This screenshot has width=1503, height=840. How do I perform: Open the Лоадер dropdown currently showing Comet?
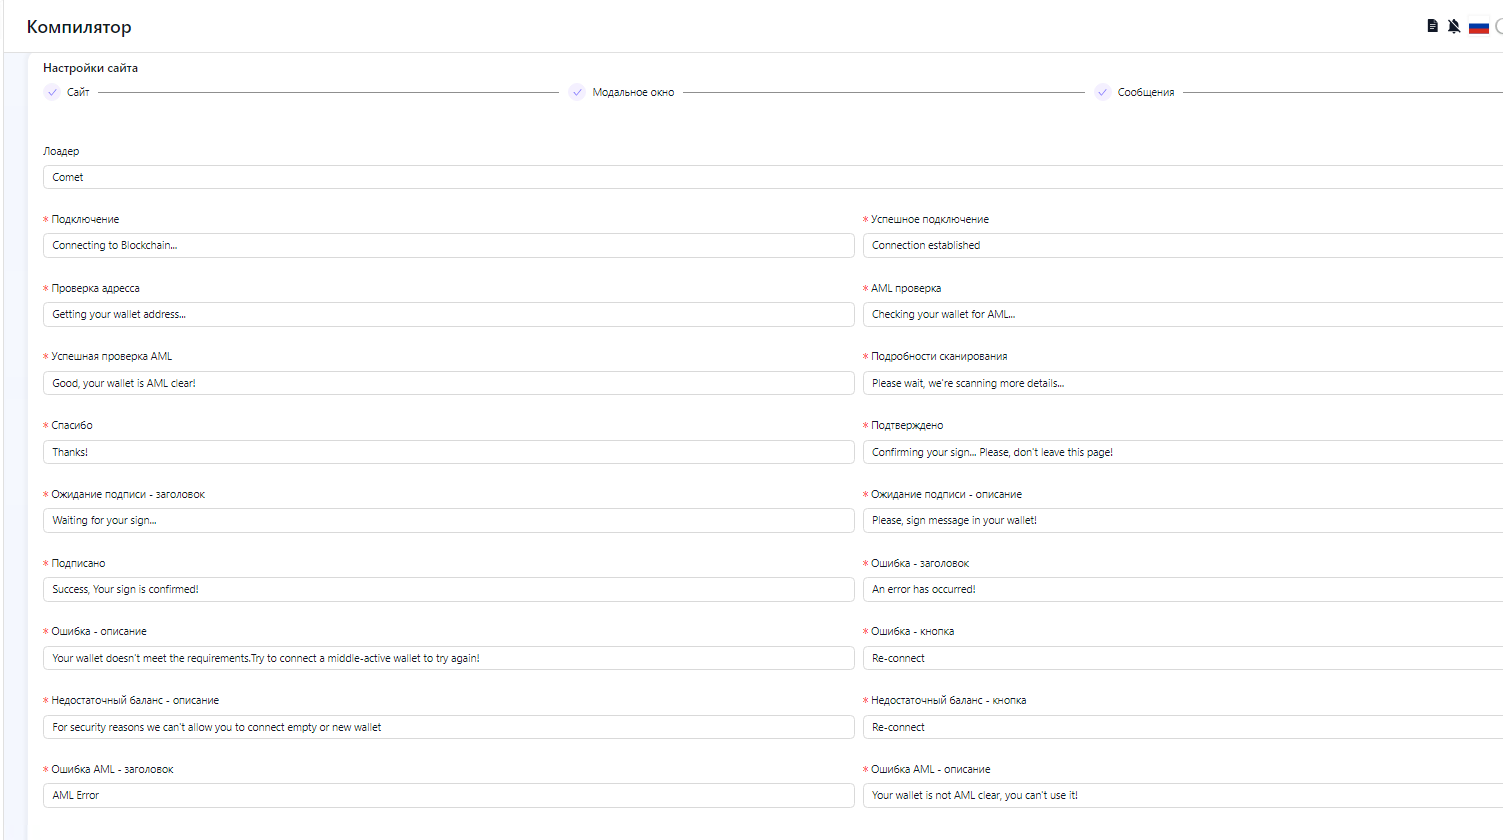(x=400, y=176)
